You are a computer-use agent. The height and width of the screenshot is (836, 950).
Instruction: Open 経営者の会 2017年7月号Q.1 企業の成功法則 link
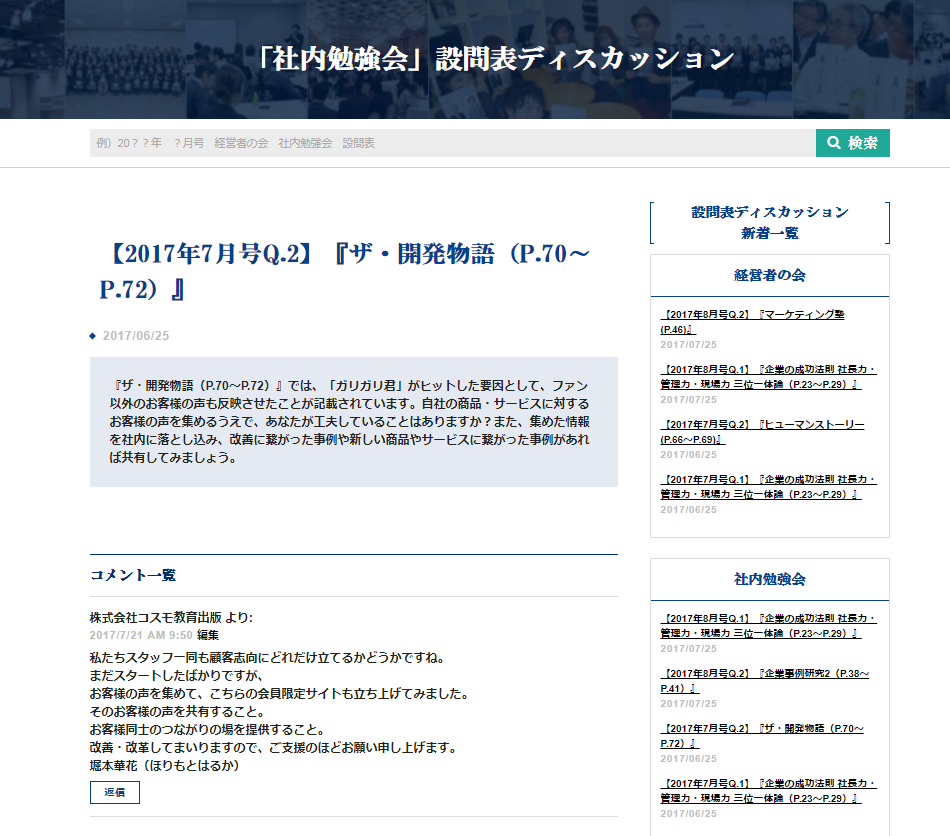(768, 487)
